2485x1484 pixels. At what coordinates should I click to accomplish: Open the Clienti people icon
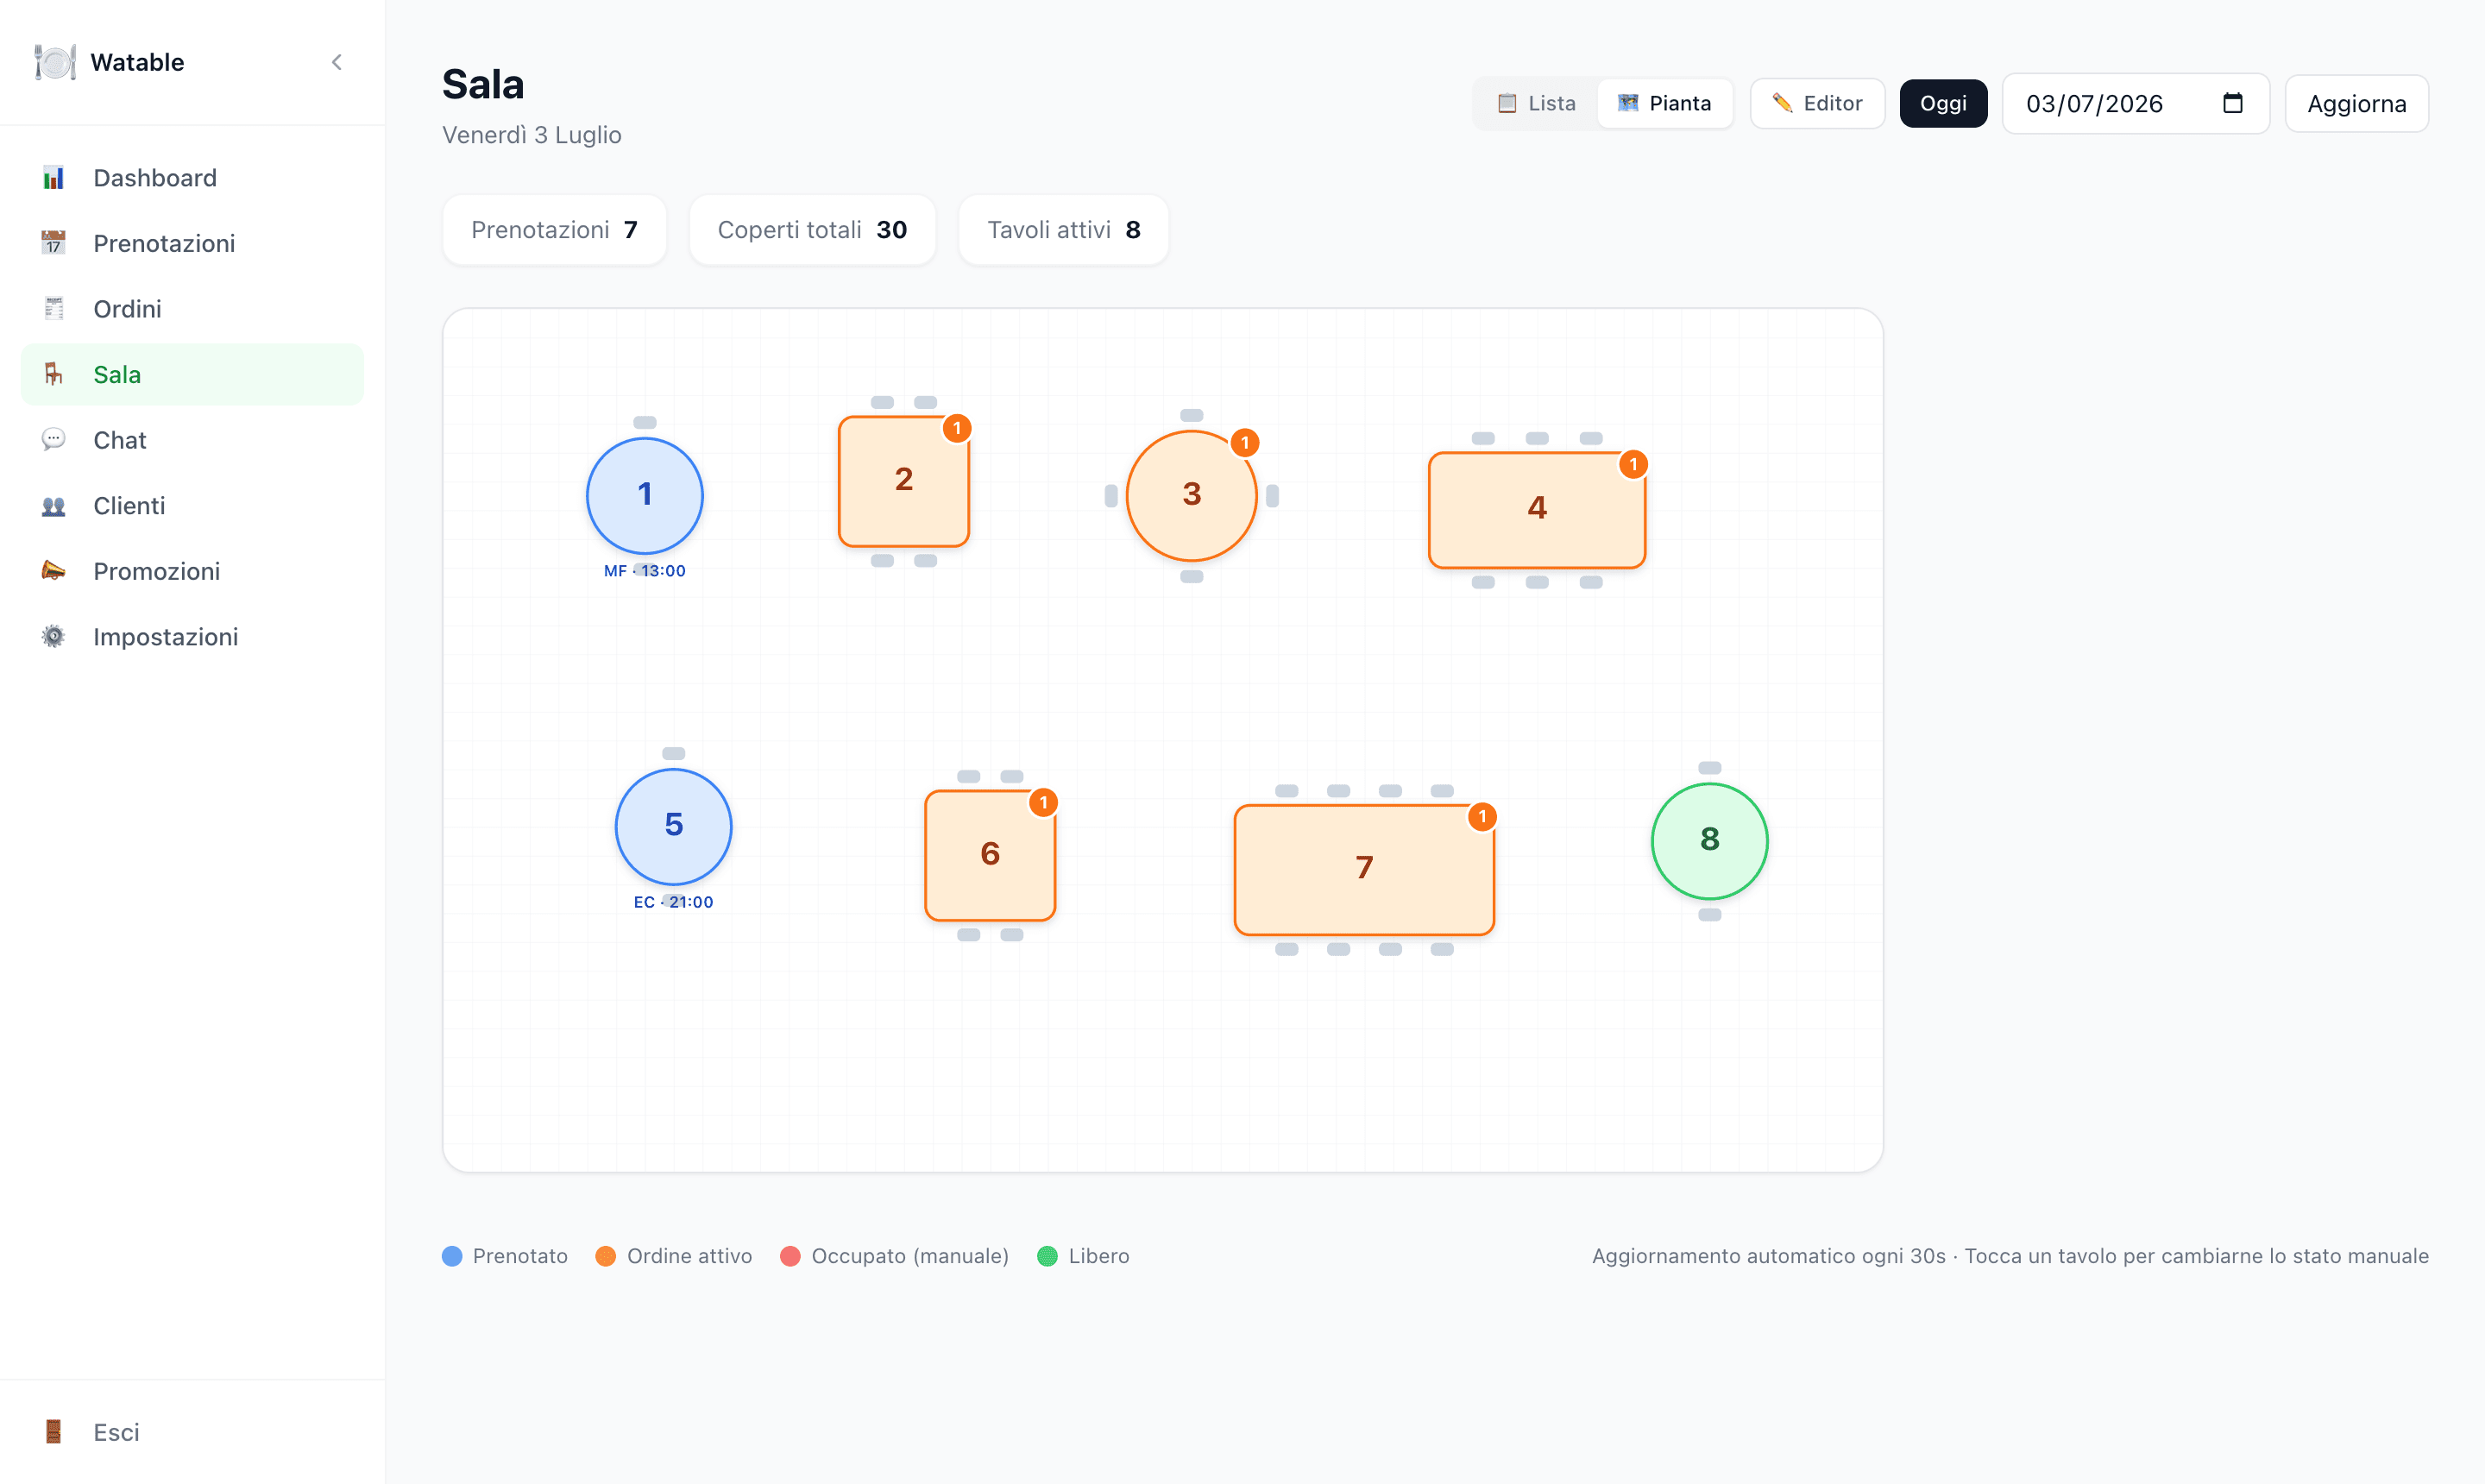click(53, 506)
